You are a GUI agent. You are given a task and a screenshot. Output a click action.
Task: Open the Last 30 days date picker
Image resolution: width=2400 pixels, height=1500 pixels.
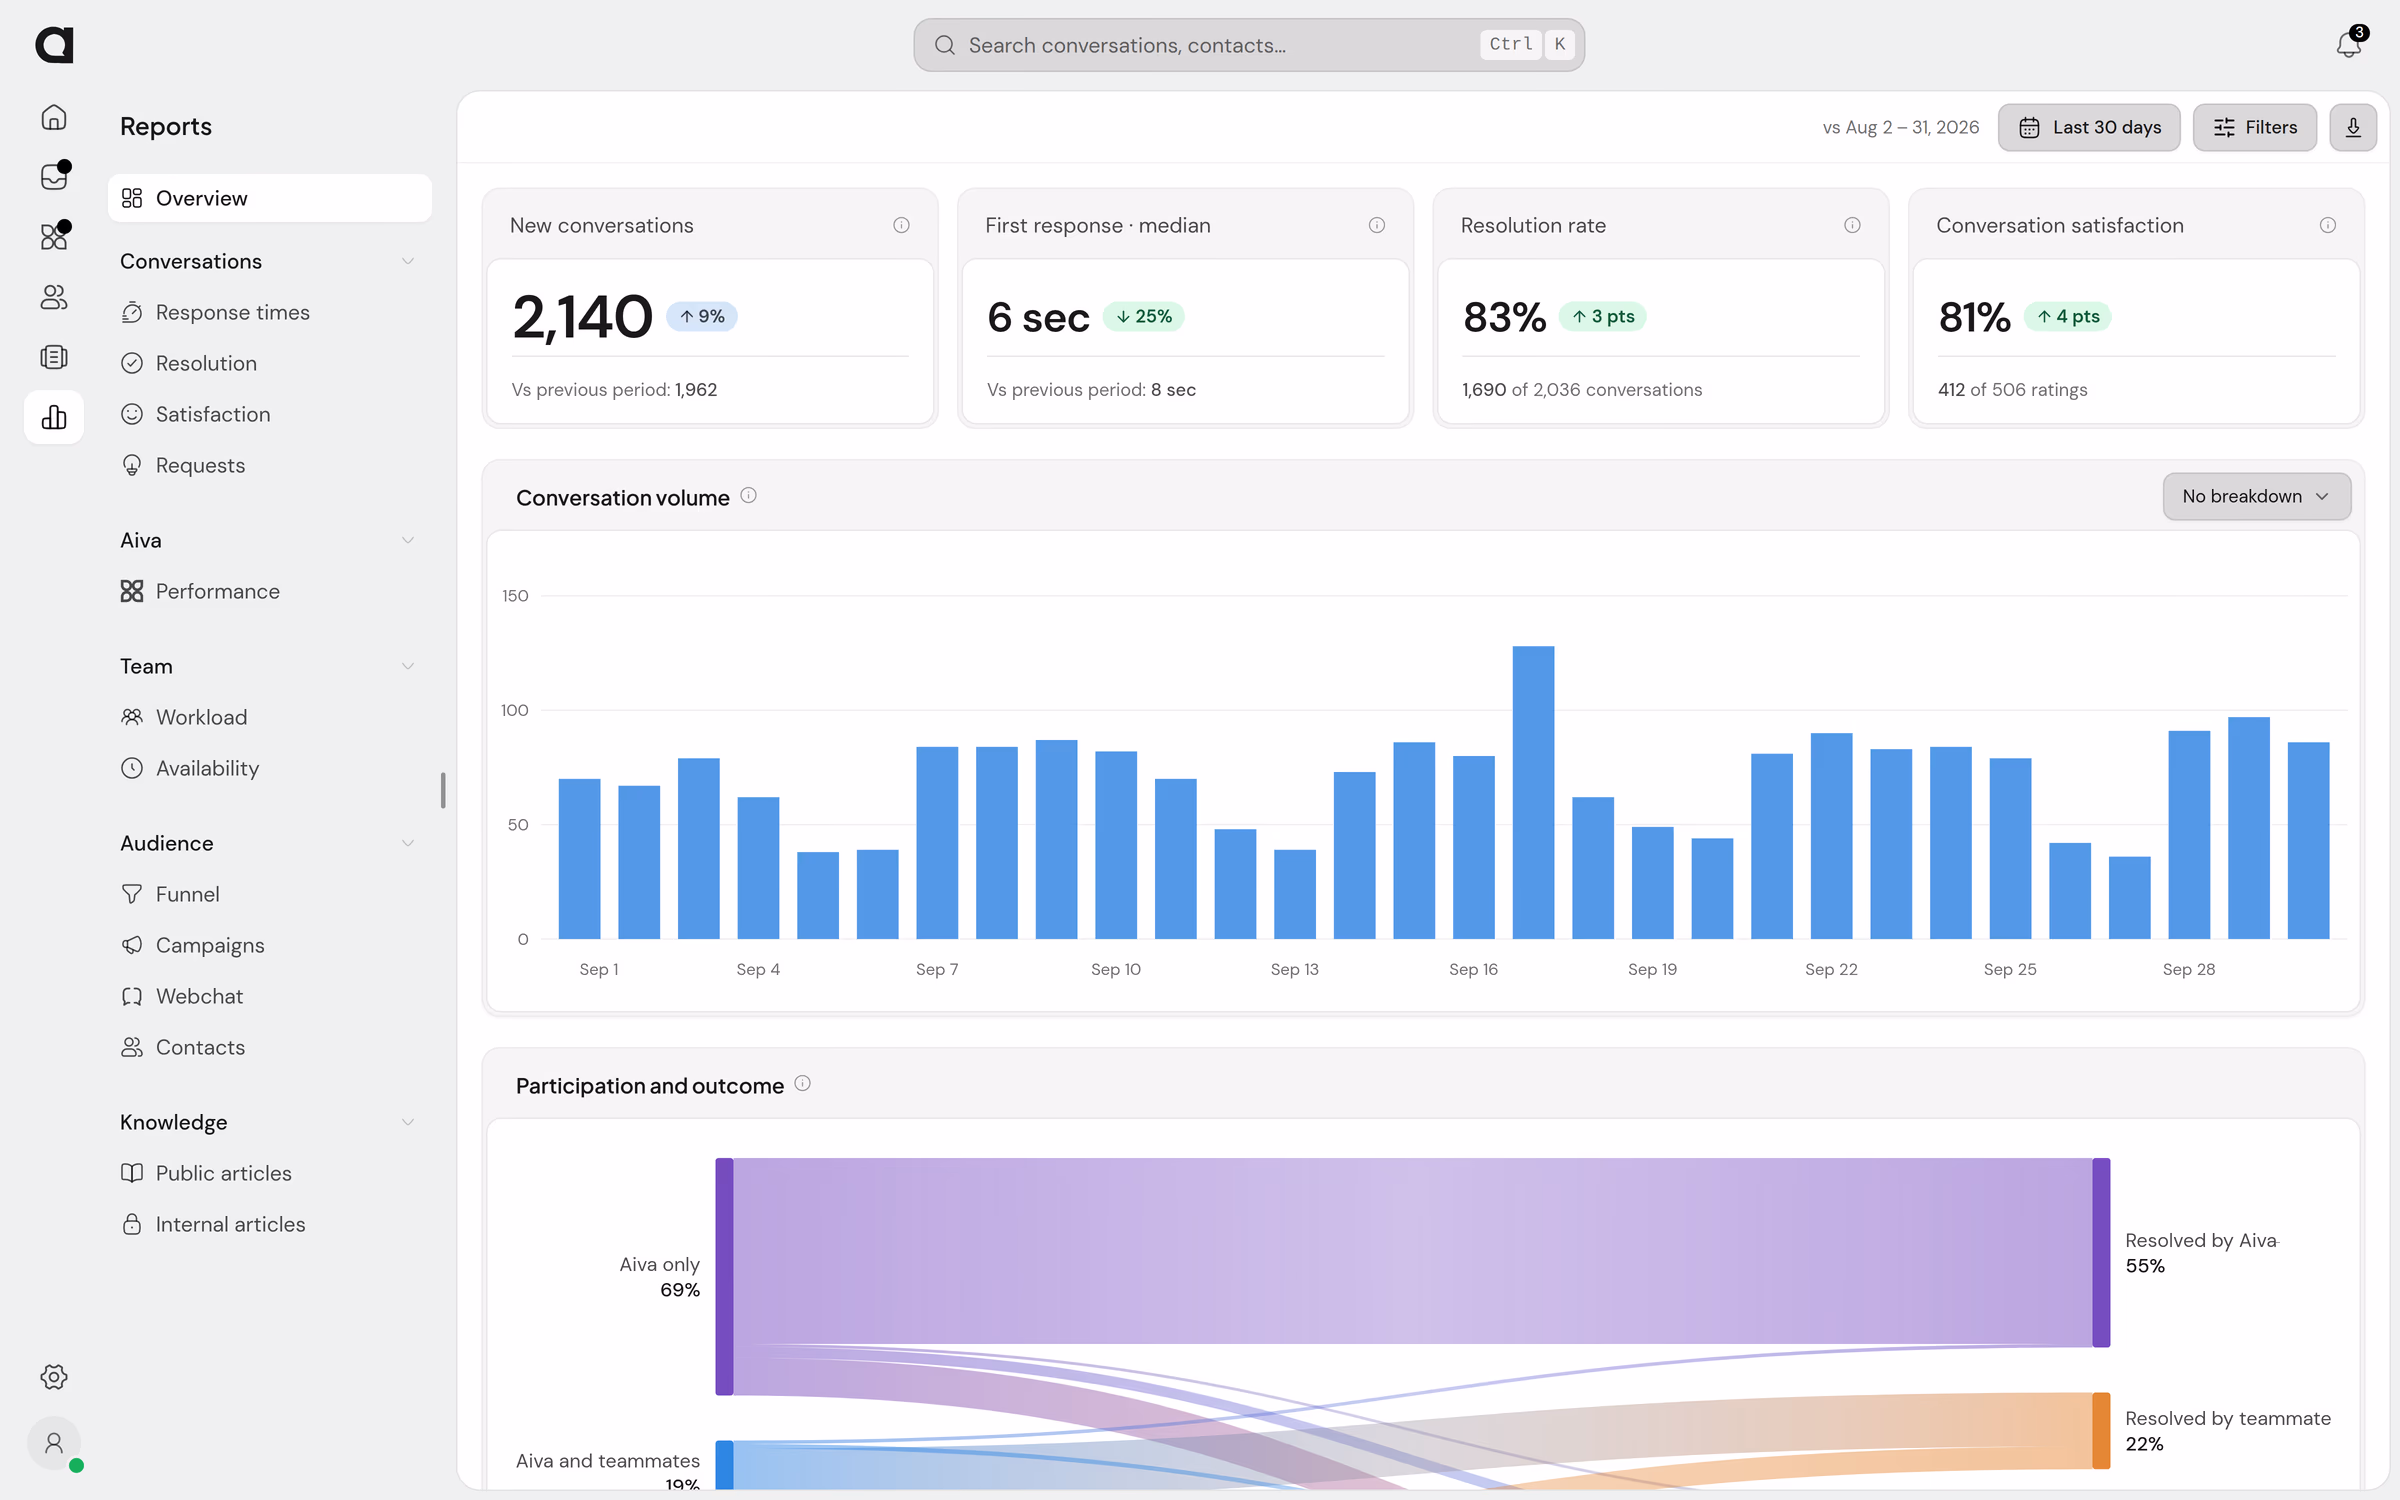(2089, 127)
